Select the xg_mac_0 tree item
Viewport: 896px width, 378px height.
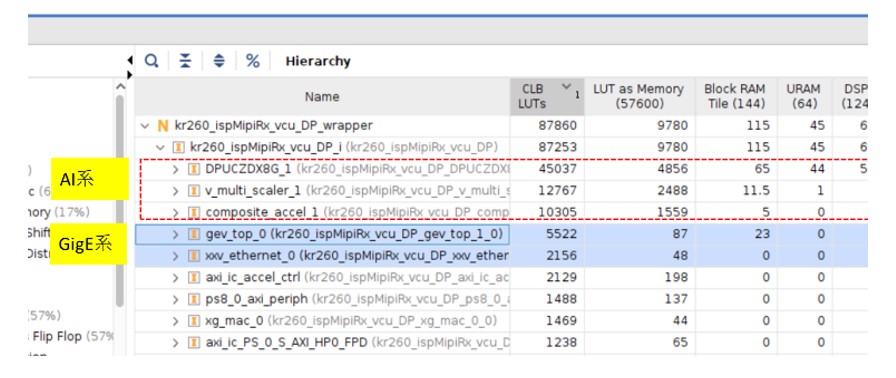point(234,321)
